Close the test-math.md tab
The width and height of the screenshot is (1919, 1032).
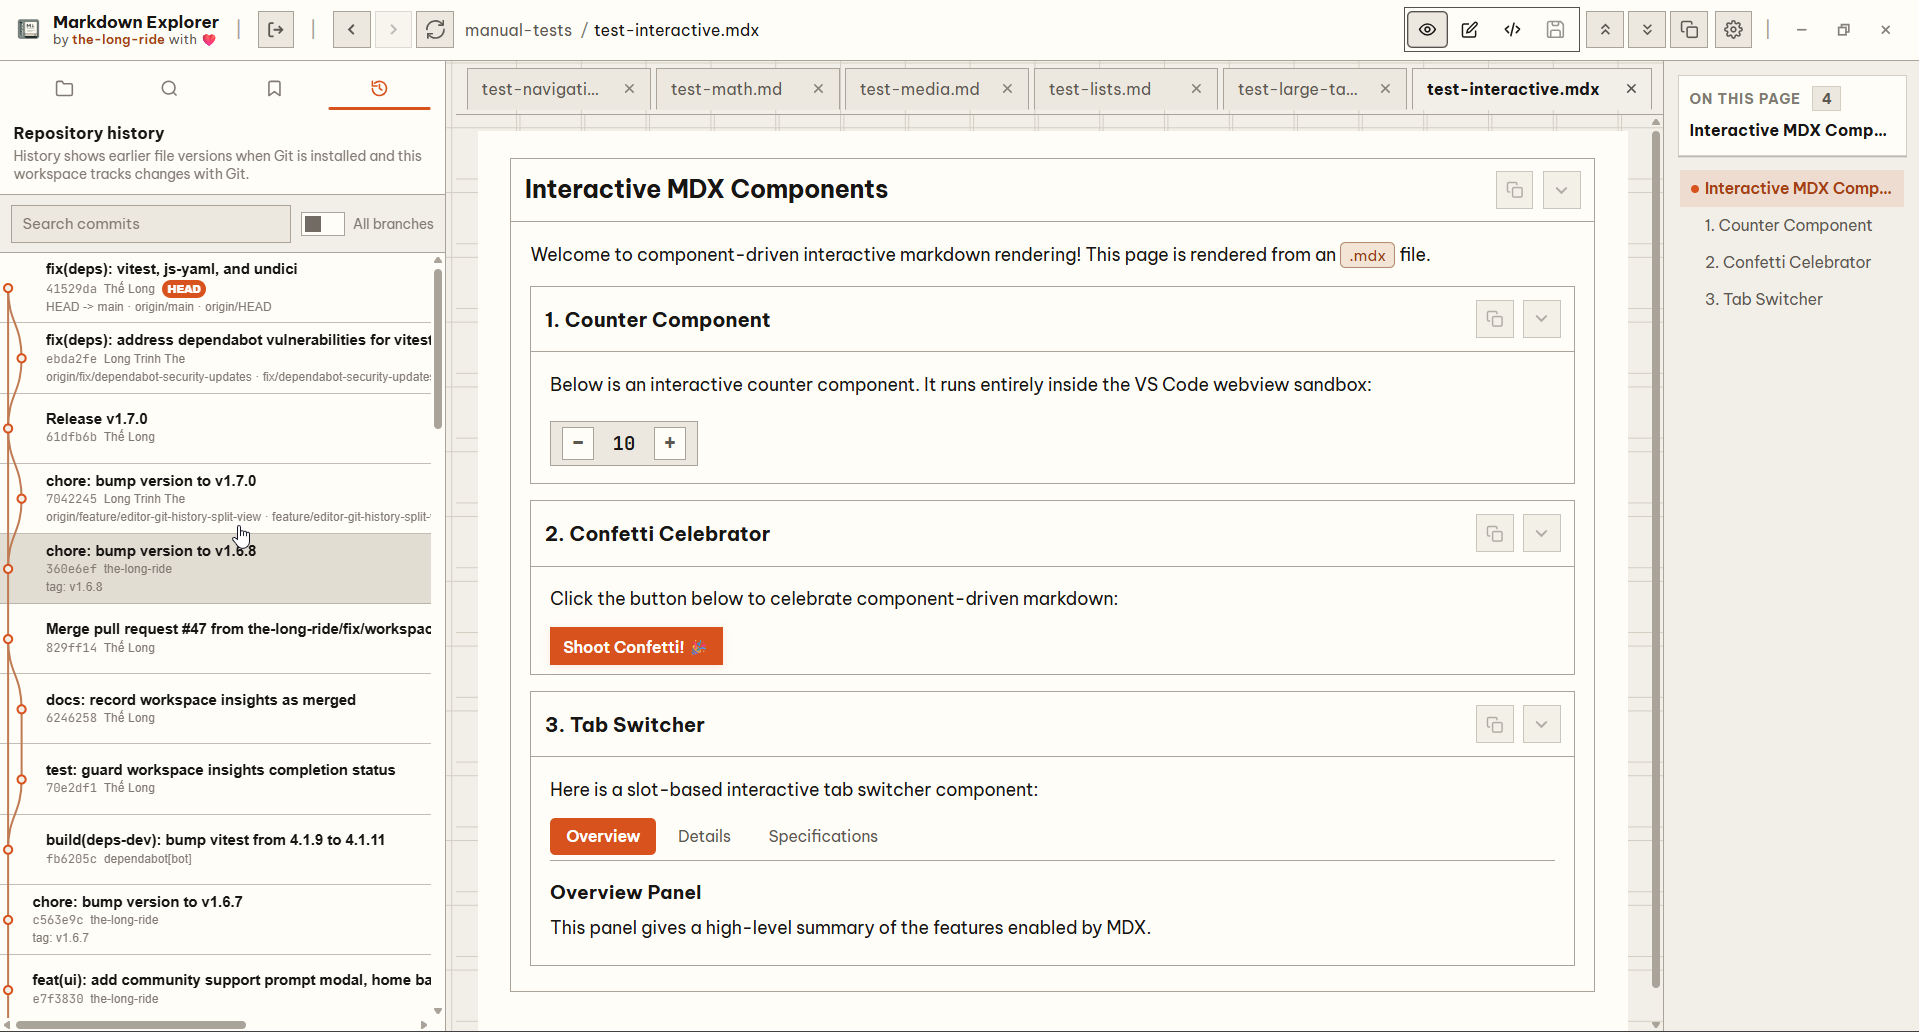coord(818,89)
